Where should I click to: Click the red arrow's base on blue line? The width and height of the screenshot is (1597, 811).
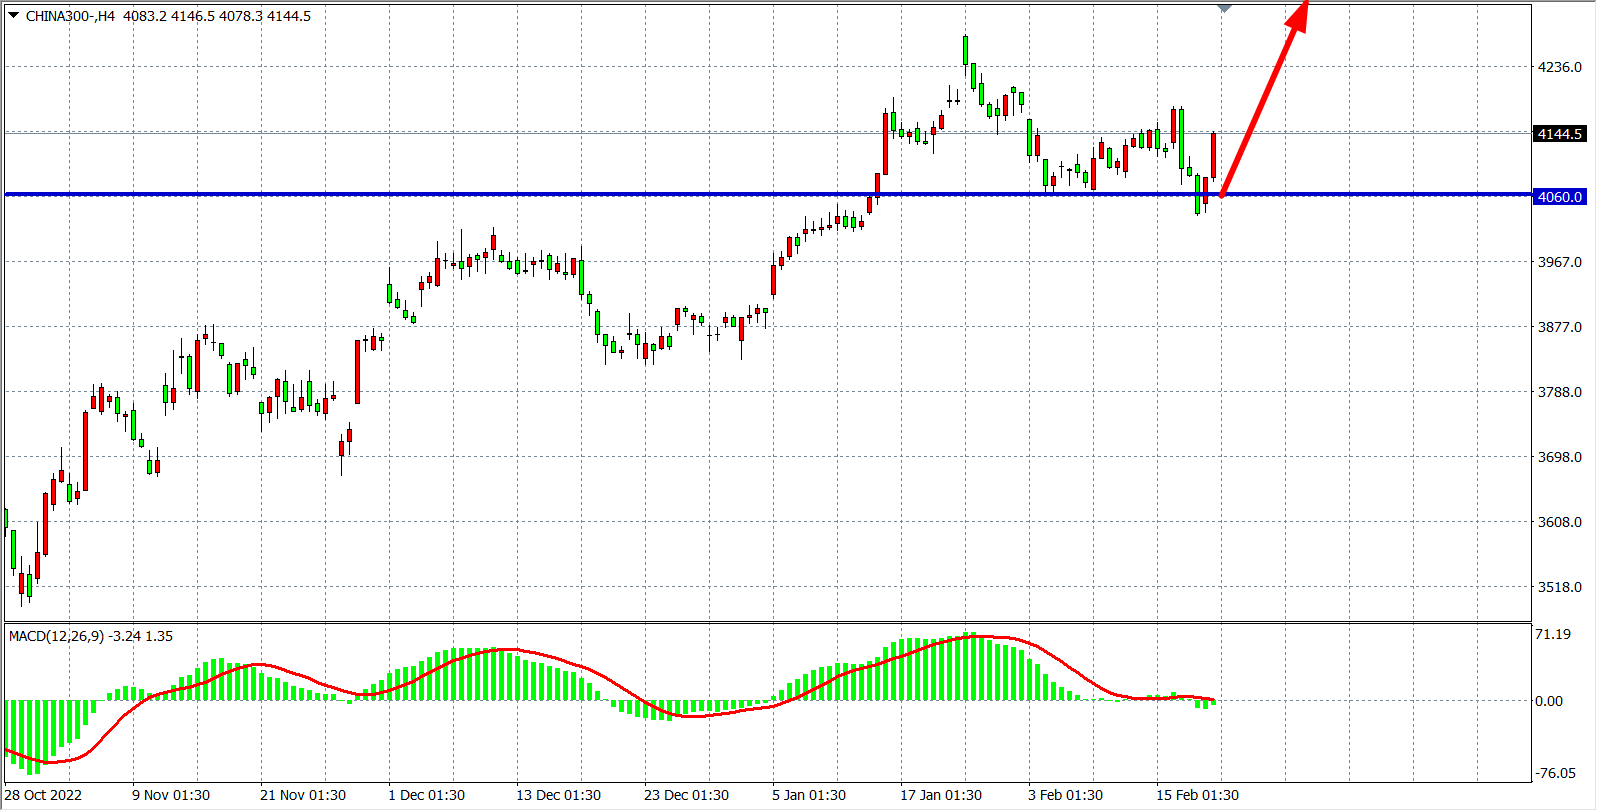1222,194
